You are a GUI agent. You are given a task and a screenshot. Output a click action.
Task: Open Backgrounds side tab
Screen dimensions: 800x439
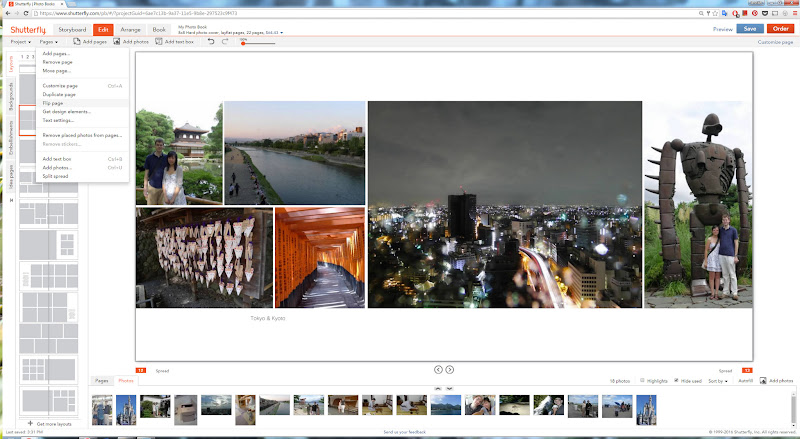point(11,96)
